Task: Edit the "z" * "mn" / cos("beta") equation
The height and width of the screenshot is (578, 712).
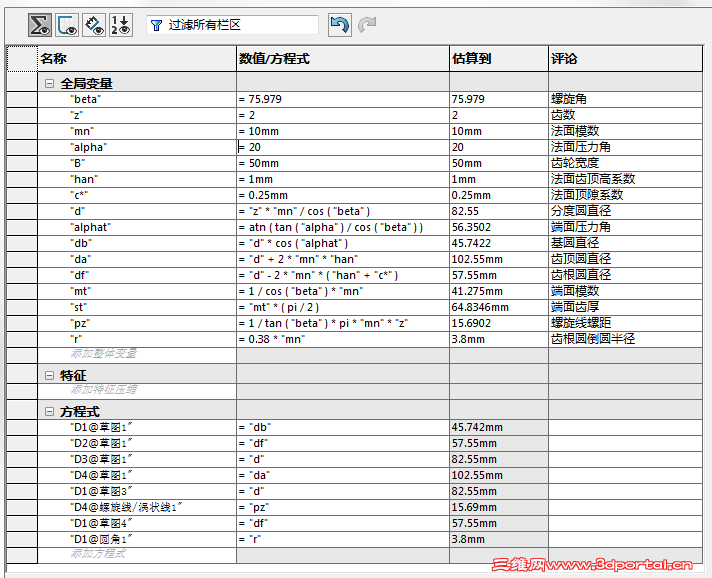Action: click(343, 212)
